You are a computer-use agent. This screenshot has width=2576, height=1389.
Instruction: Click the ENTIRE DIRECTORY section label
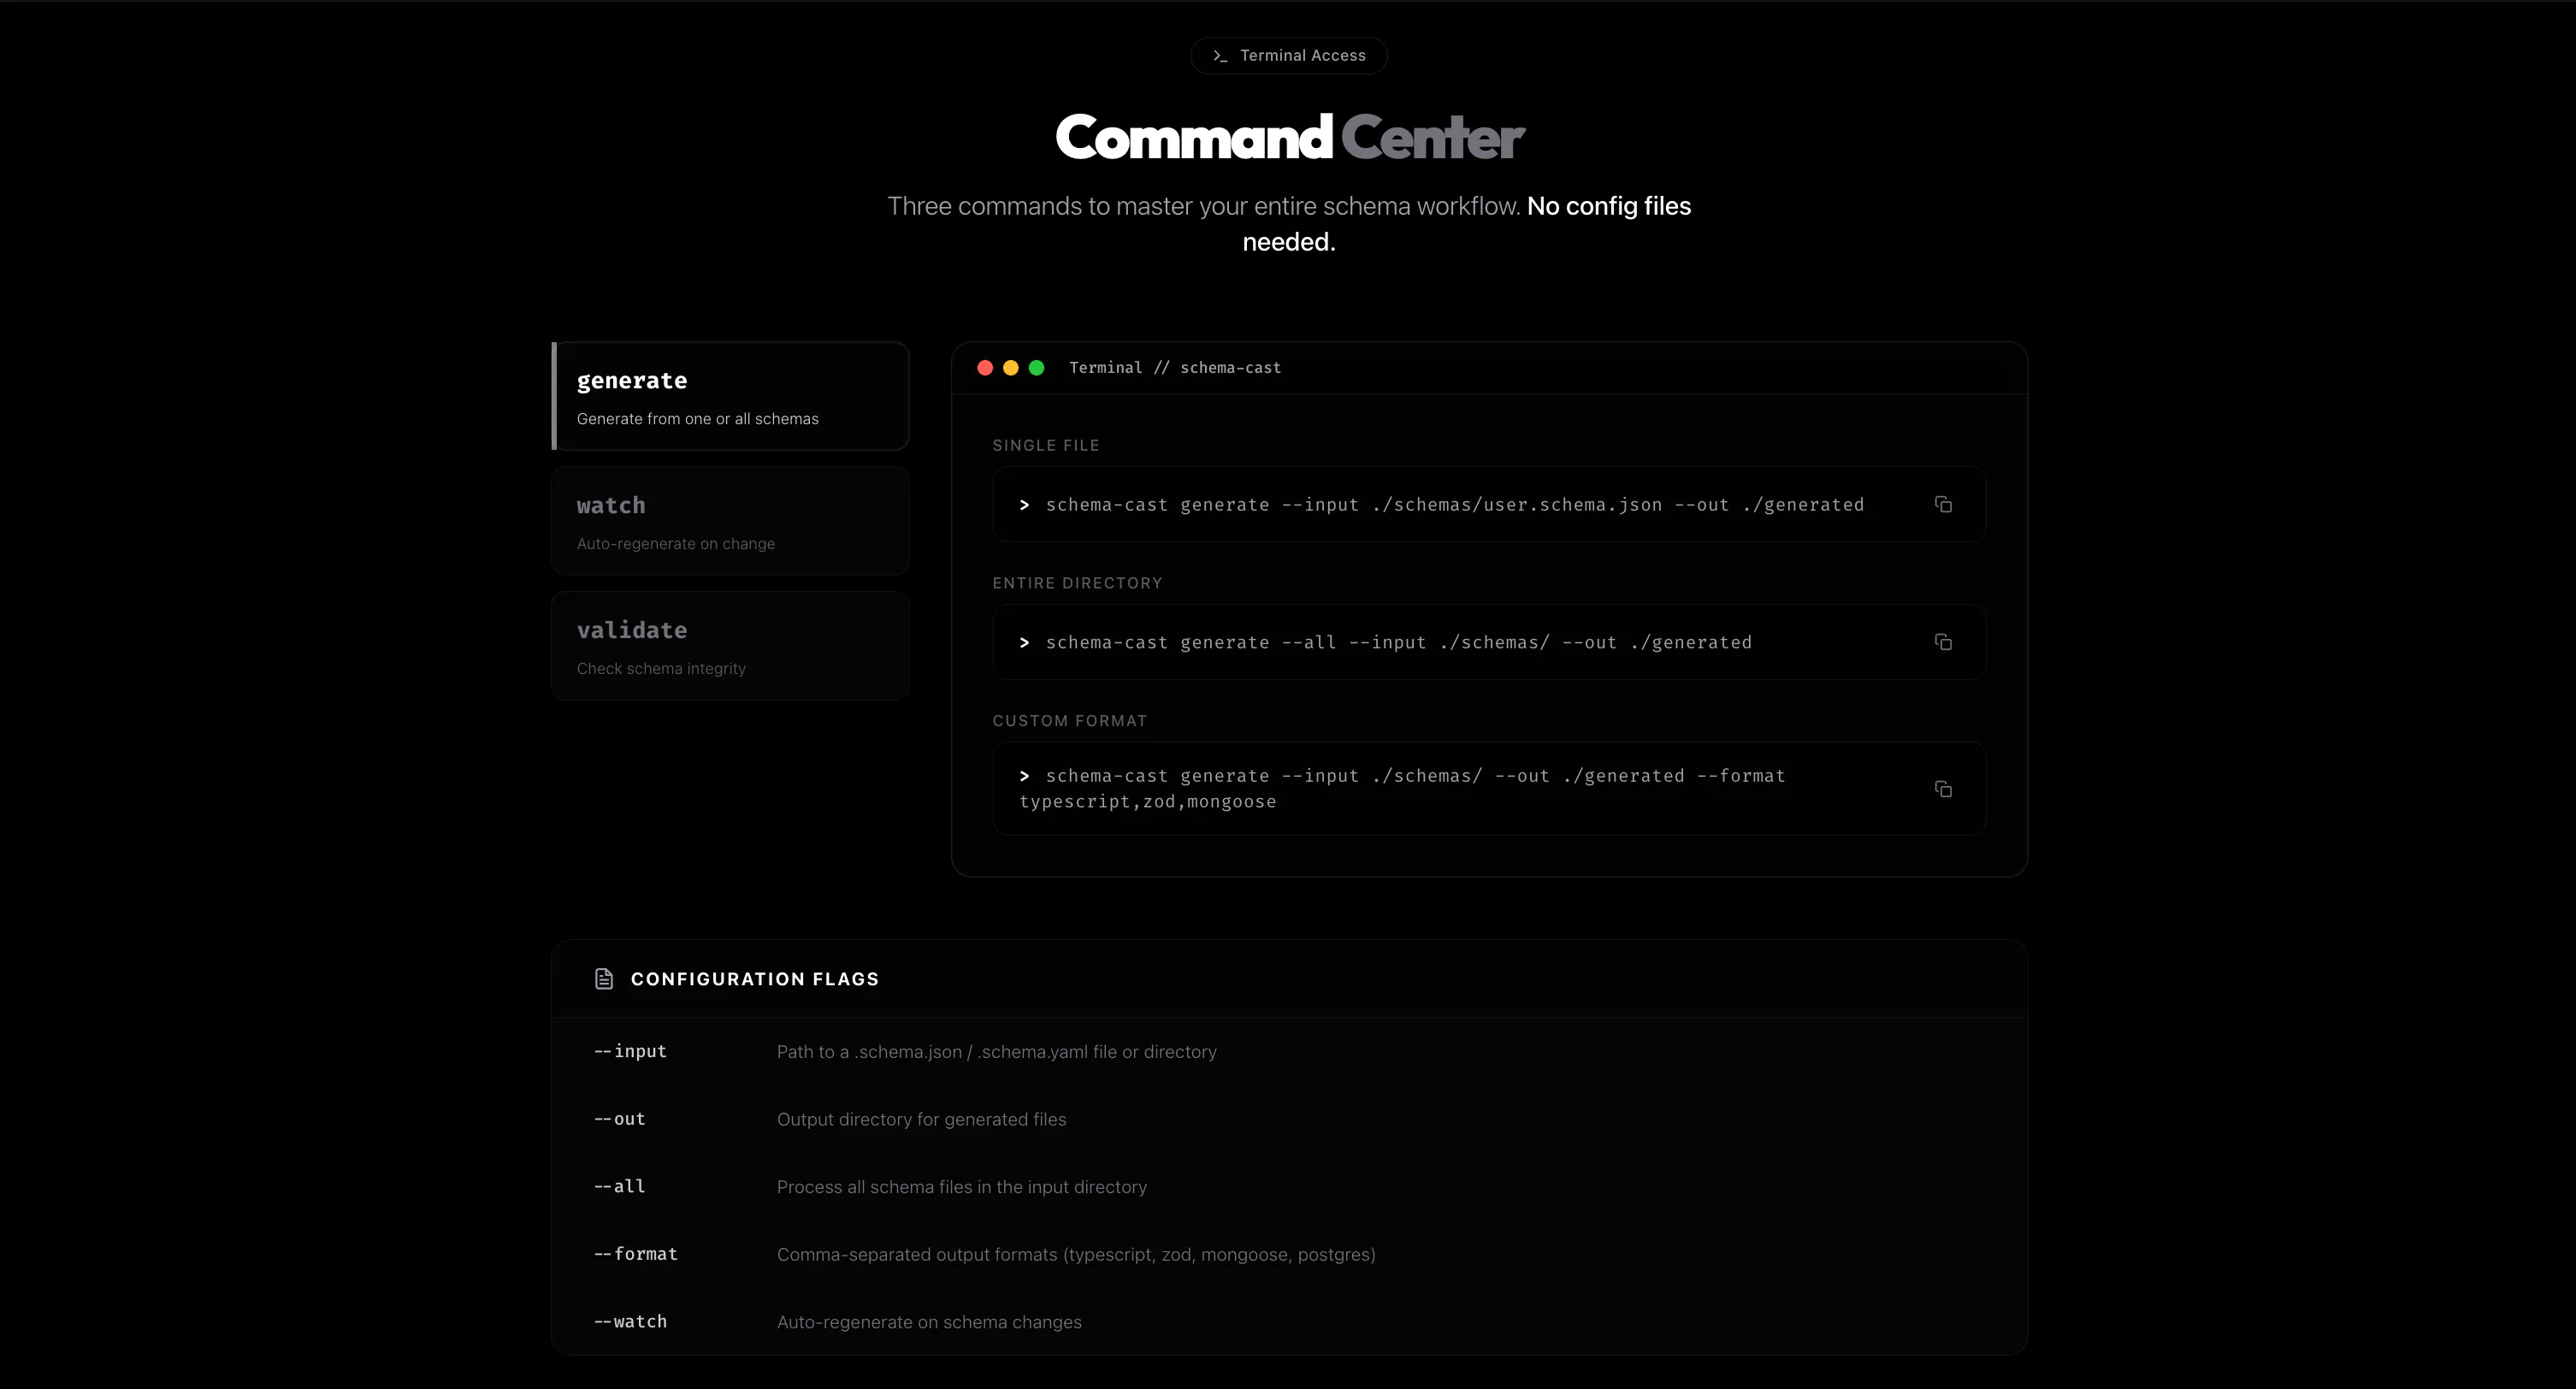(x=1077, y=583)
